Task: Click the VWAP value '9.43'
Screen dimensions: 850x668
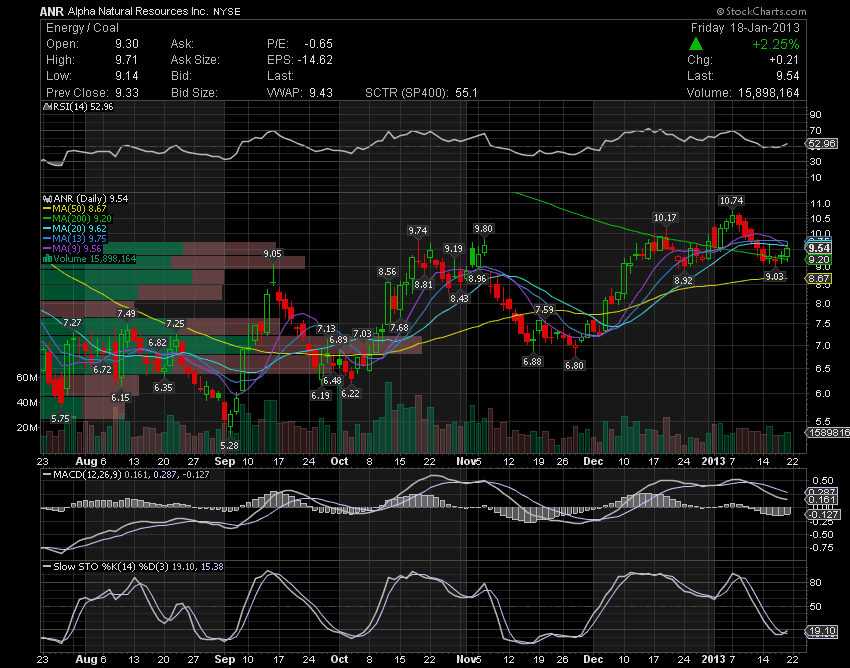Action: (x=321, y=93)
